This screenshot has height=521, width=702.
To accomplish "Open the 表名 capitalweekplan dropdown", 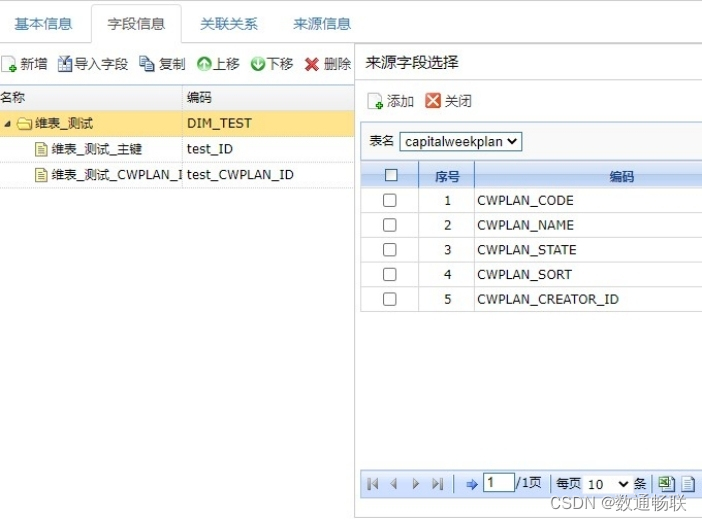I will [x=461, y=141].
